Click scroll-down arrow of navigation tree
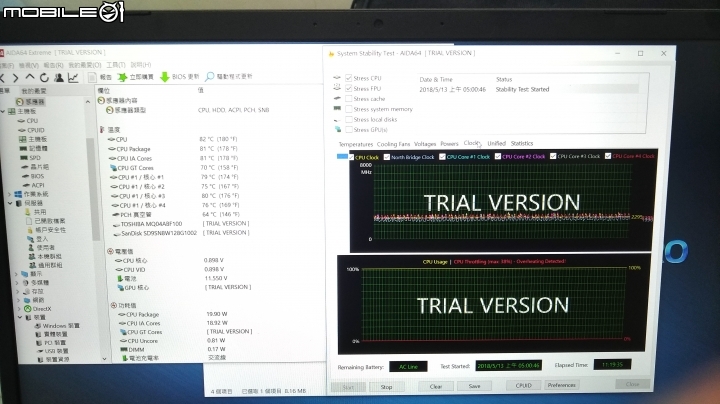This screenshot has height=404, width=720. 105,359
